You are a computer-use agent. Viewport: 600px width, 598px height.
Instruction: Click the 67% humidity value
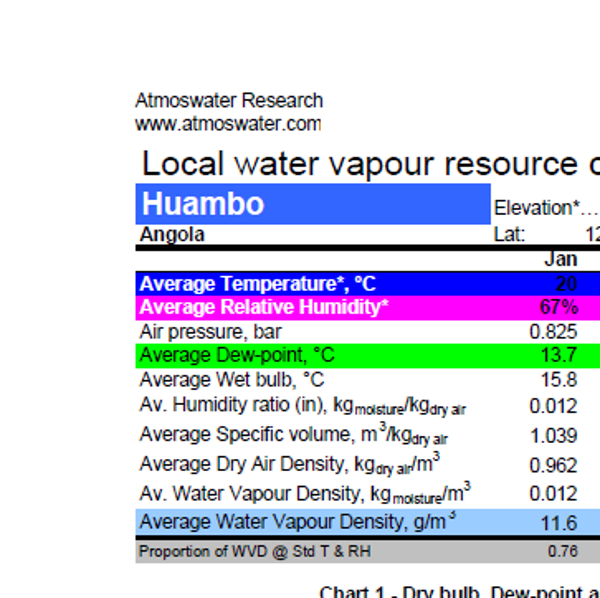(559, 307)
